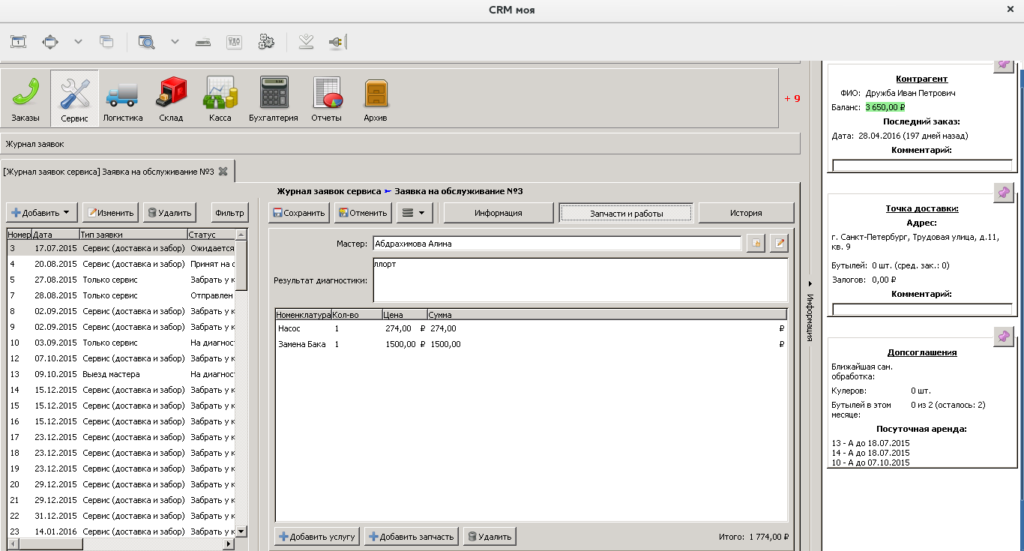Image resolution: width=1024 pixels, height=551 pixels.
Task: Click the select-master icon next to Мастер field
Action: 756,244
